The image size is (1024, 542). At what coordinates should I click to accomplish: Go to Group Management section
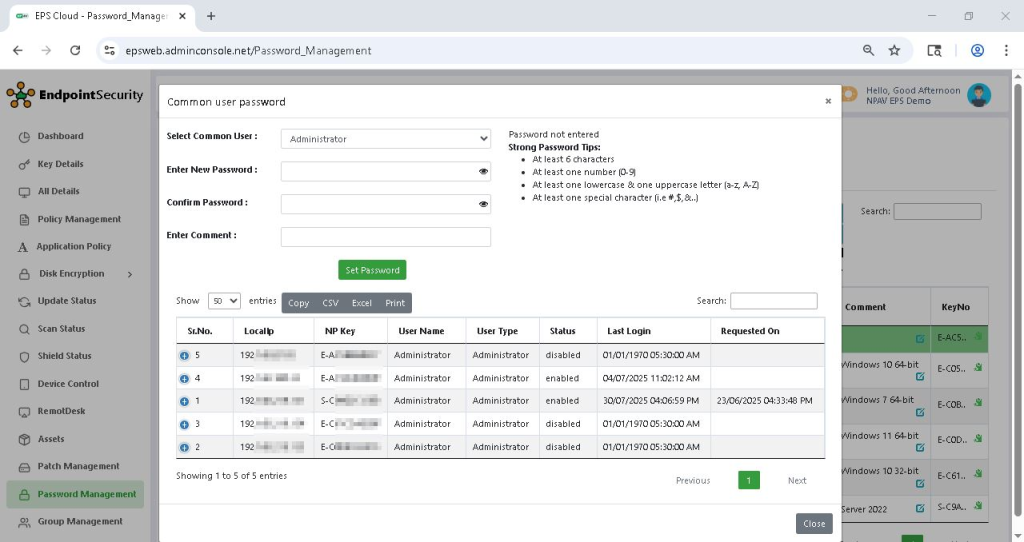click(x=80, y=521)
